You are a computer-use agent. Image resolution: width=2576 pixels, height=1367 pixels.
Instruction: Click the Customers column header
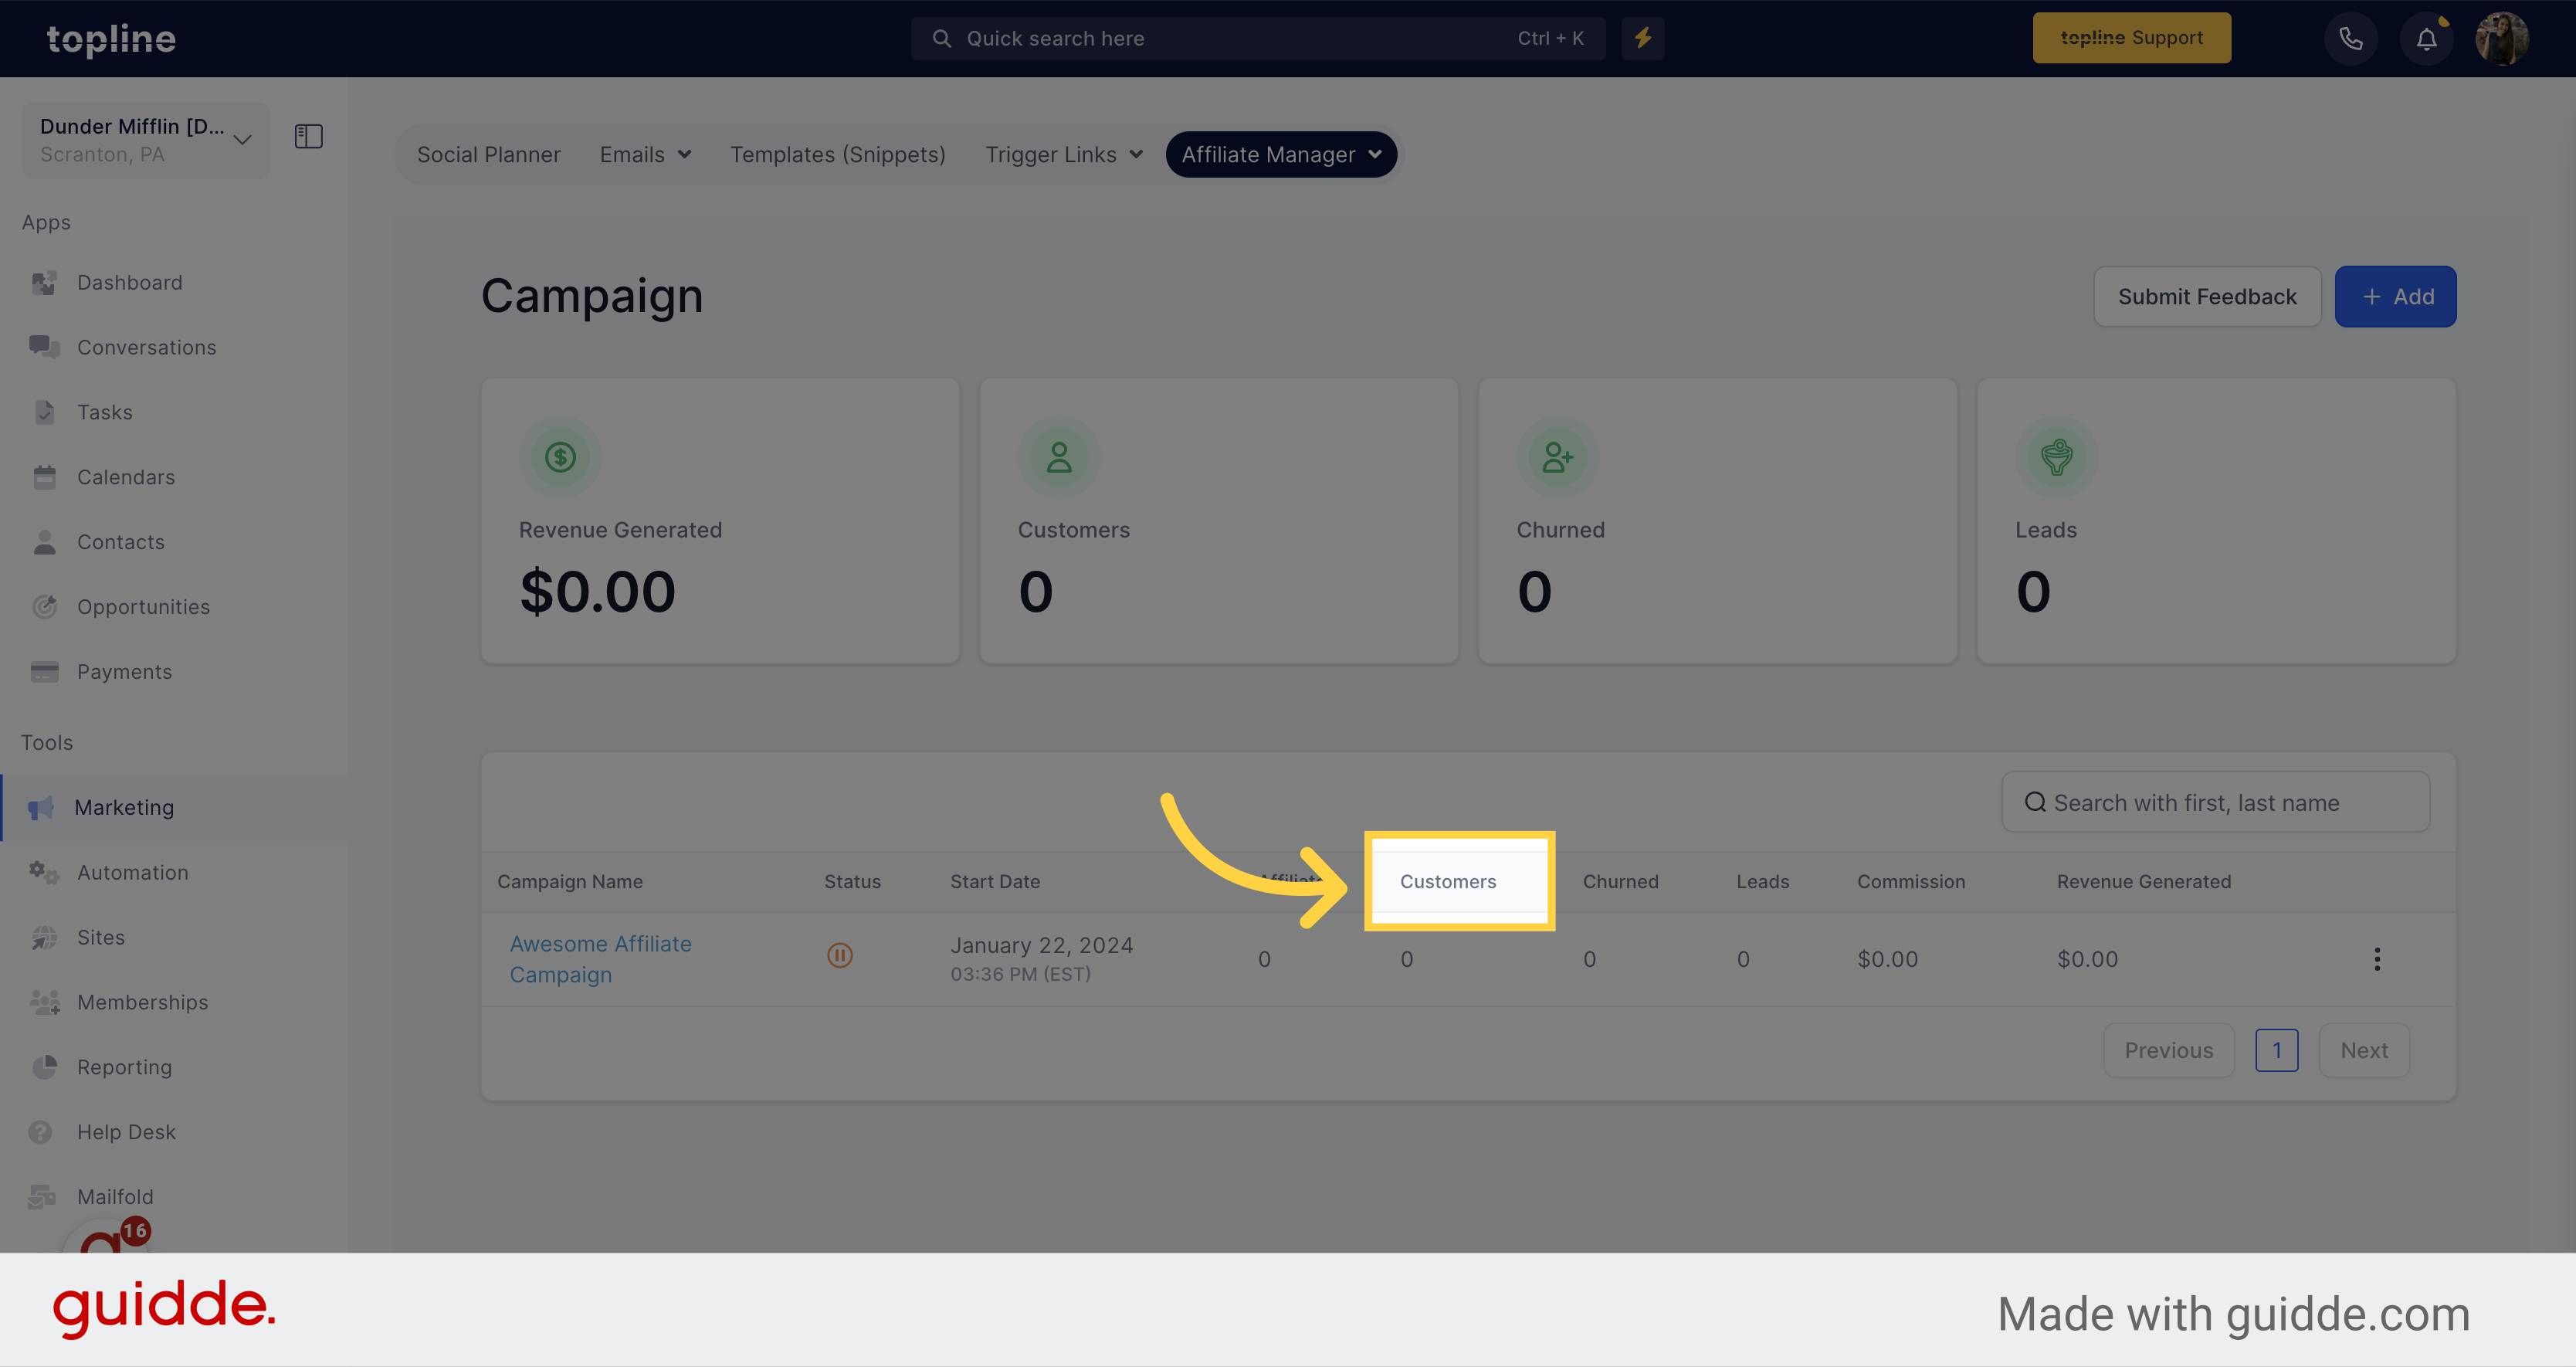[x=1447, y=882]
